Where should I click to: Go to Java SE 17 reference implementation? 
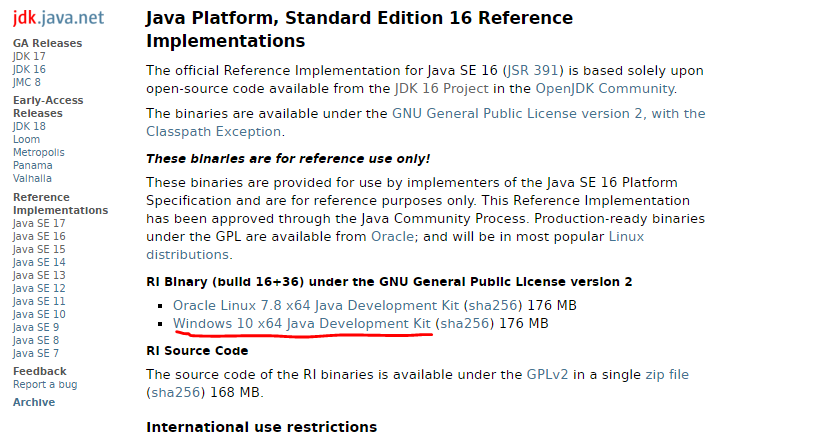point(39,224)
